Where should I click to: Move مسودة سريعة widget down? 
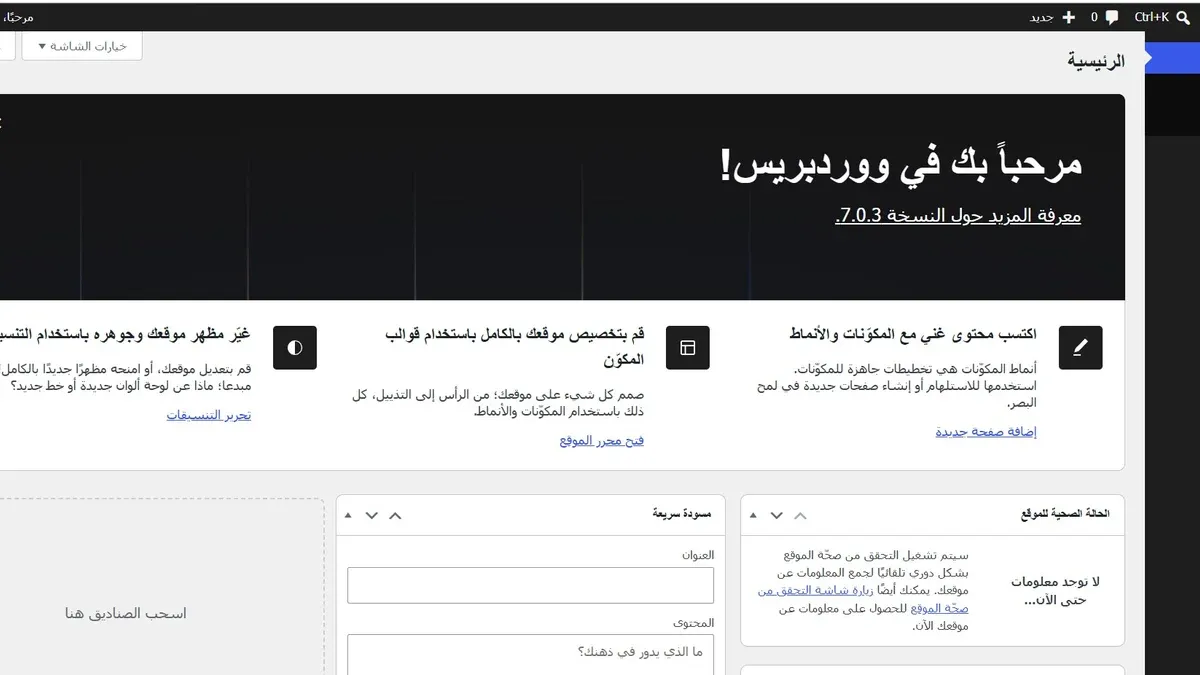click(x=371, y=515)
